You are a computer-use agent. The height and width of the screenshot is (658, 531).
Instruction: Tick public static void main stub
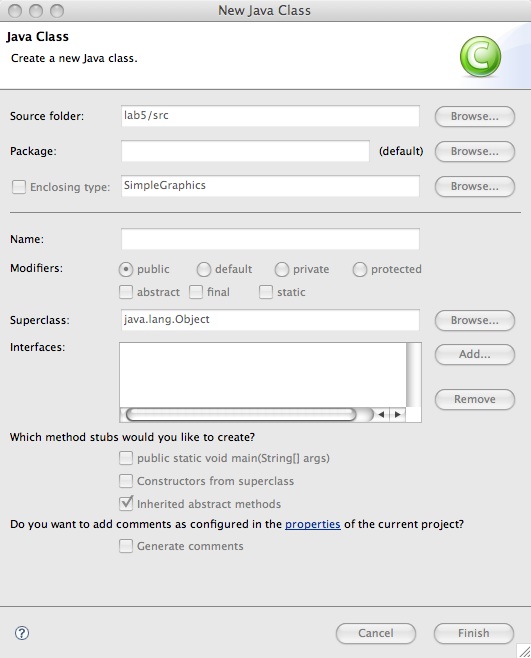click(x=126, y=458)
